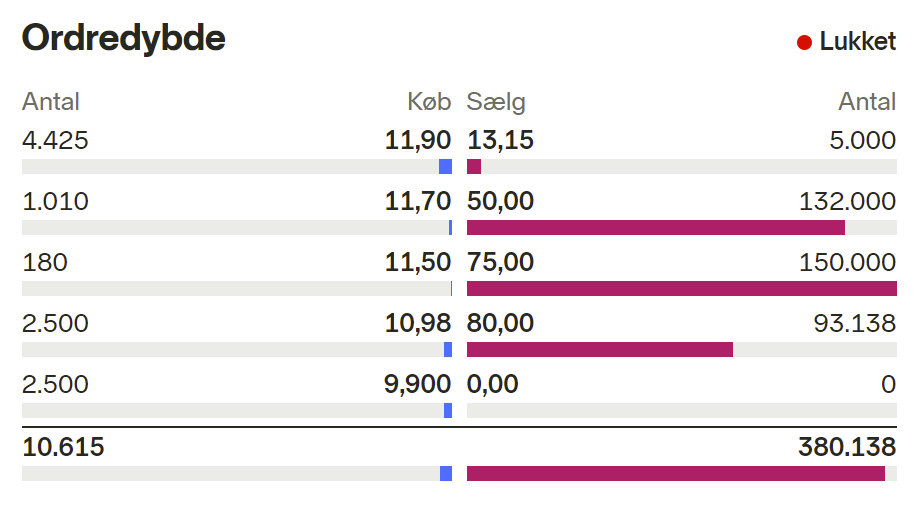Choose the 11,70 buy price level
This screenshot has width=921, height=505.
418,201
